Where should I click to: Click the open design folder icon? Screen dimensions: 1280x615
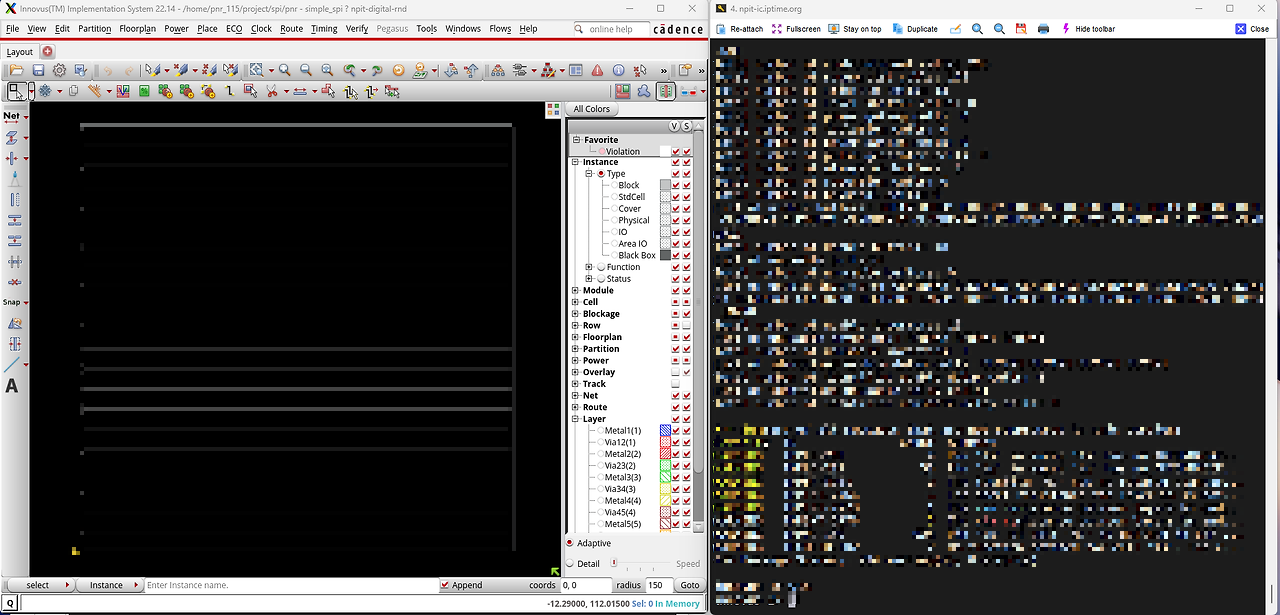coord(16,71)
